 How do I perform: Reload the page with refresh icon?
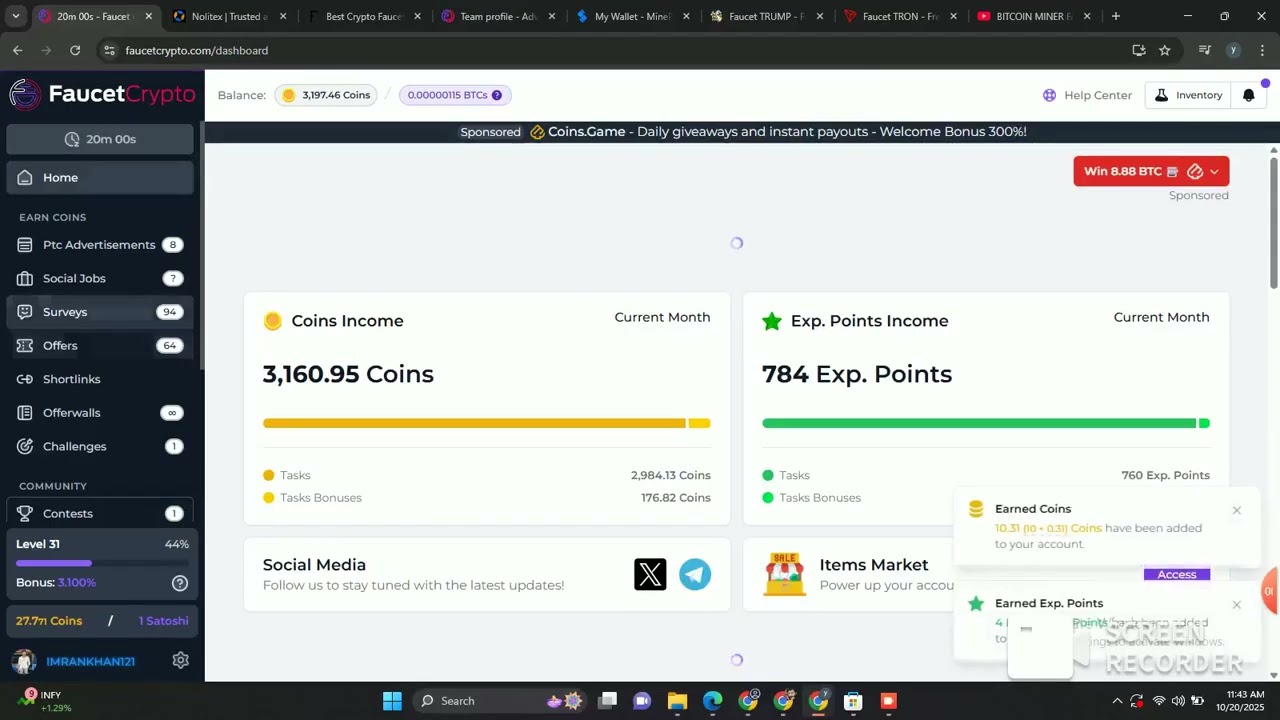75,50
